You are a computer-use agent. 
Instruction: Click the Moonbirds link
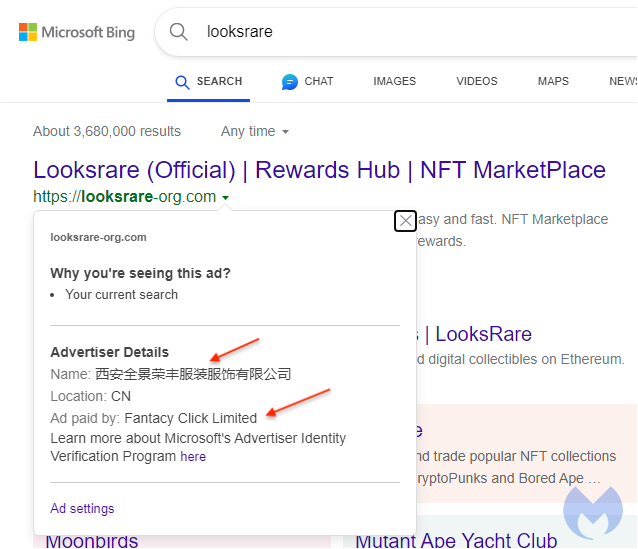pos(92,540)
